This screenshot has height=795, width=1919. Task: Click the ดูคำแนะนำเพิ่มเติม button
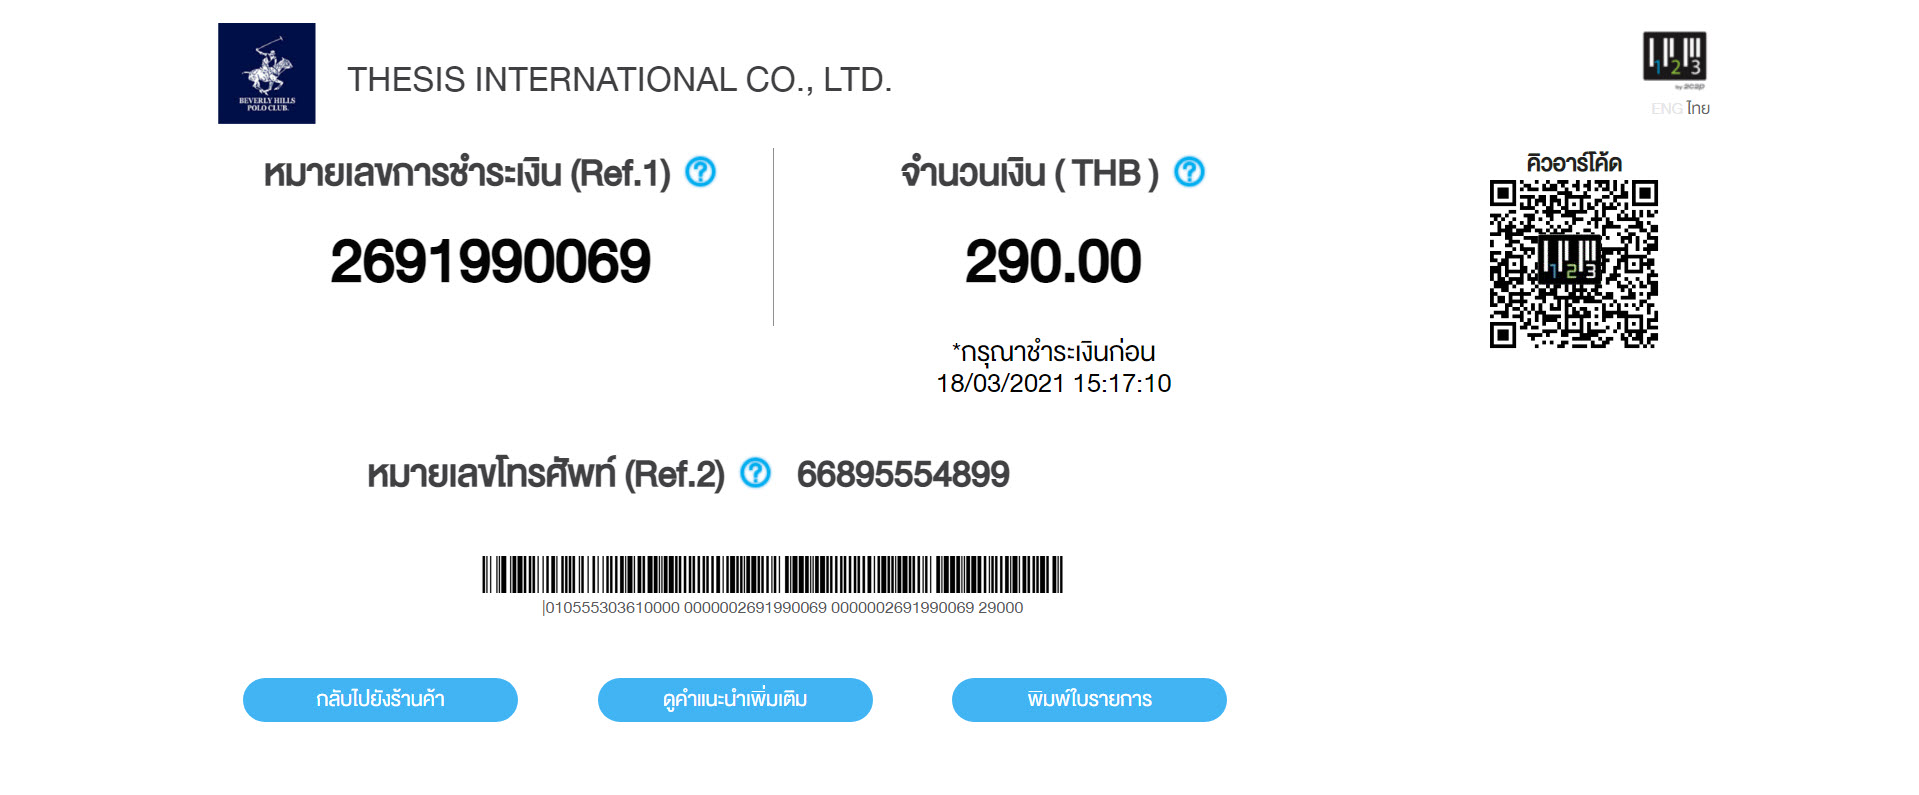pyautogui.click(x=735, y=700)
